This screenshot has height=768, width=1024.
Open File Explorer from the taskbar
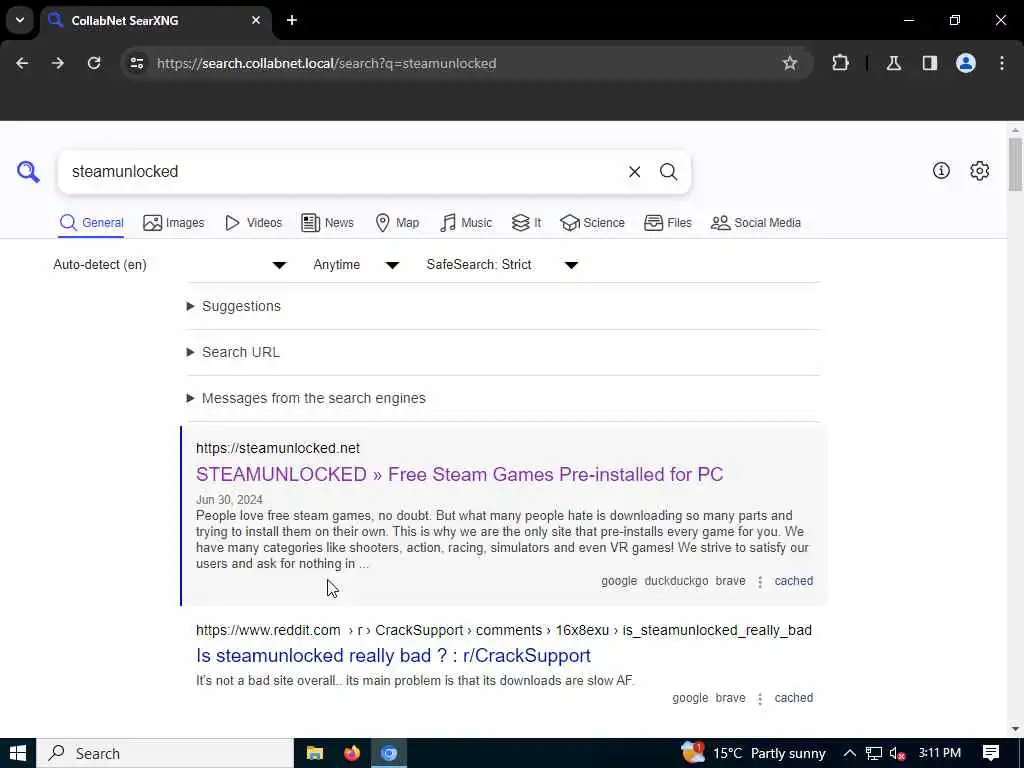[x=315, y=753]
